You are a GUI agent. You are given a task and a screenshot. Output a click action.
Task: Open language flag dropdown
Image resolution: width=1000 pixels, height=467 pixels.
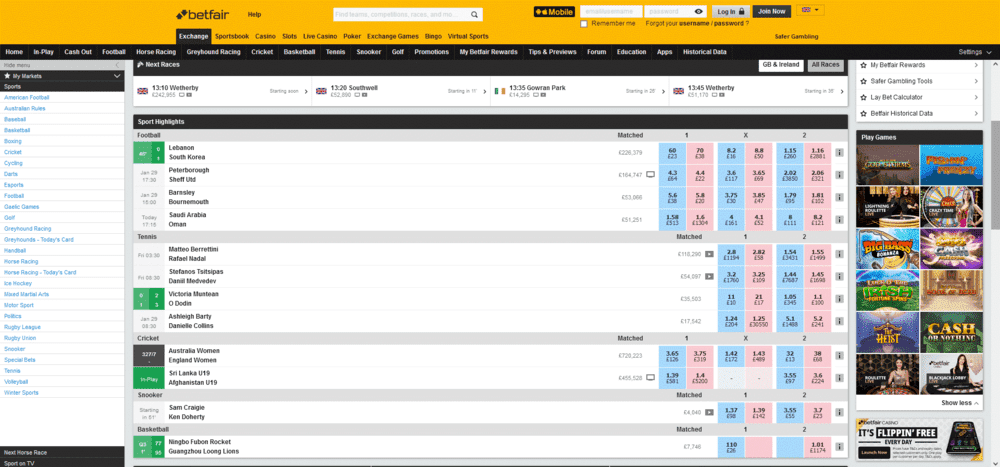(x=811, y=10)
